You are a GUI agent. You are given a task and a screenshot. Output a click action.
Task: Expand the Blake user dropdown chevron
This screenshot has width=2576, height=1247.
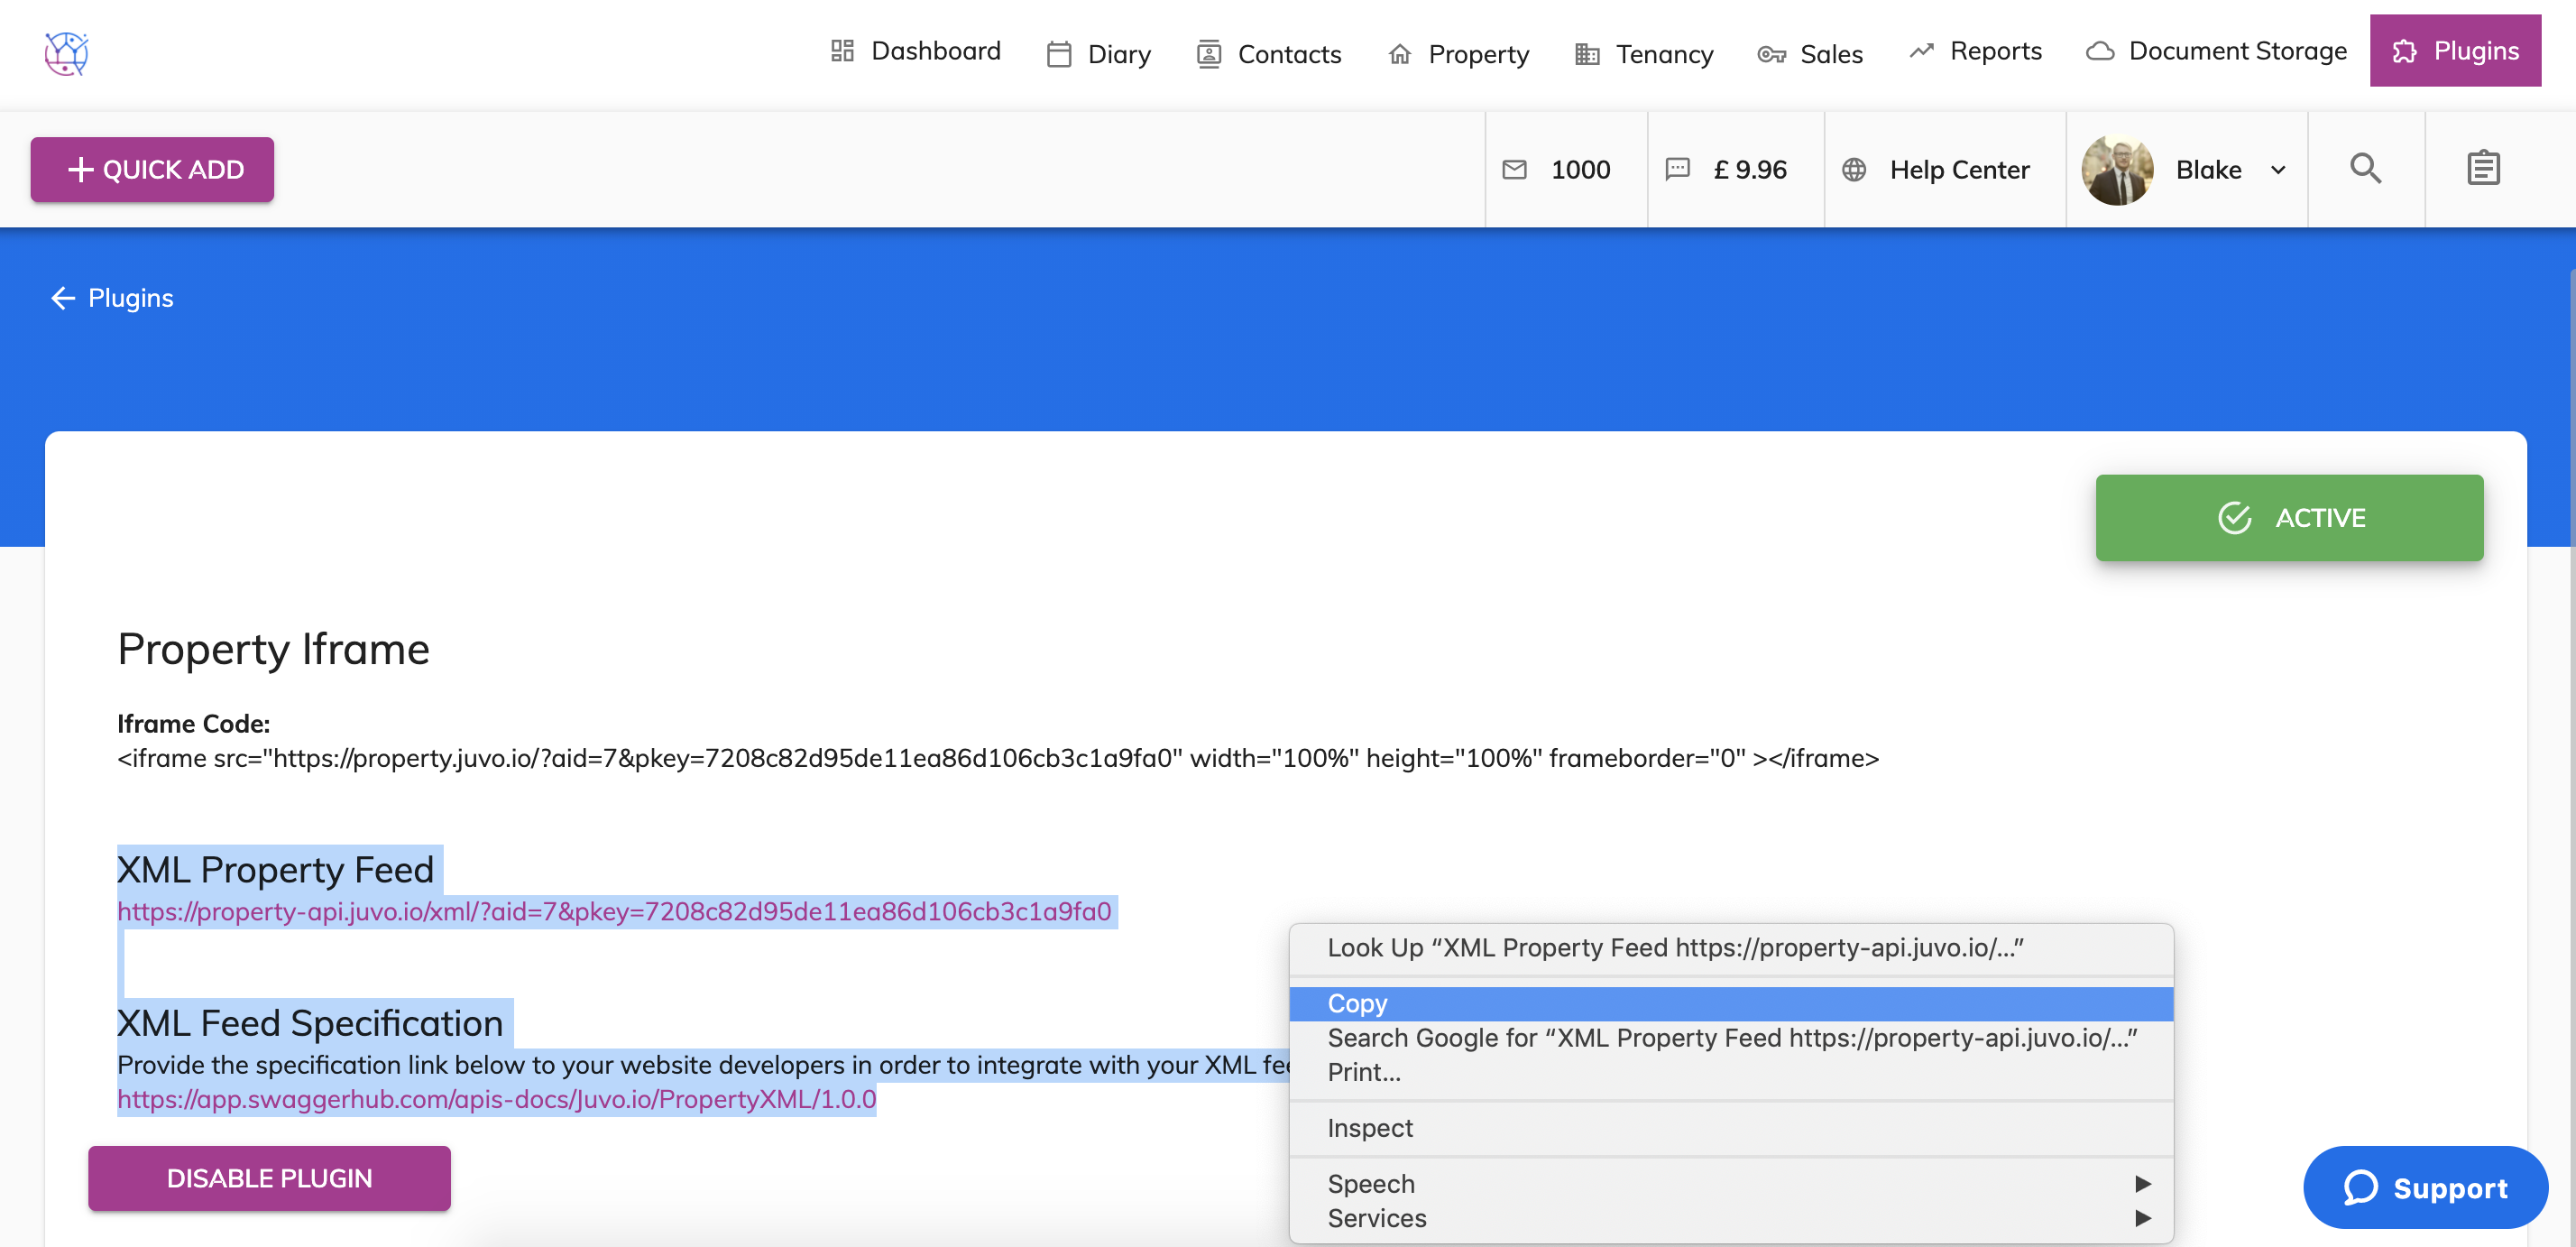[2278, 170]
